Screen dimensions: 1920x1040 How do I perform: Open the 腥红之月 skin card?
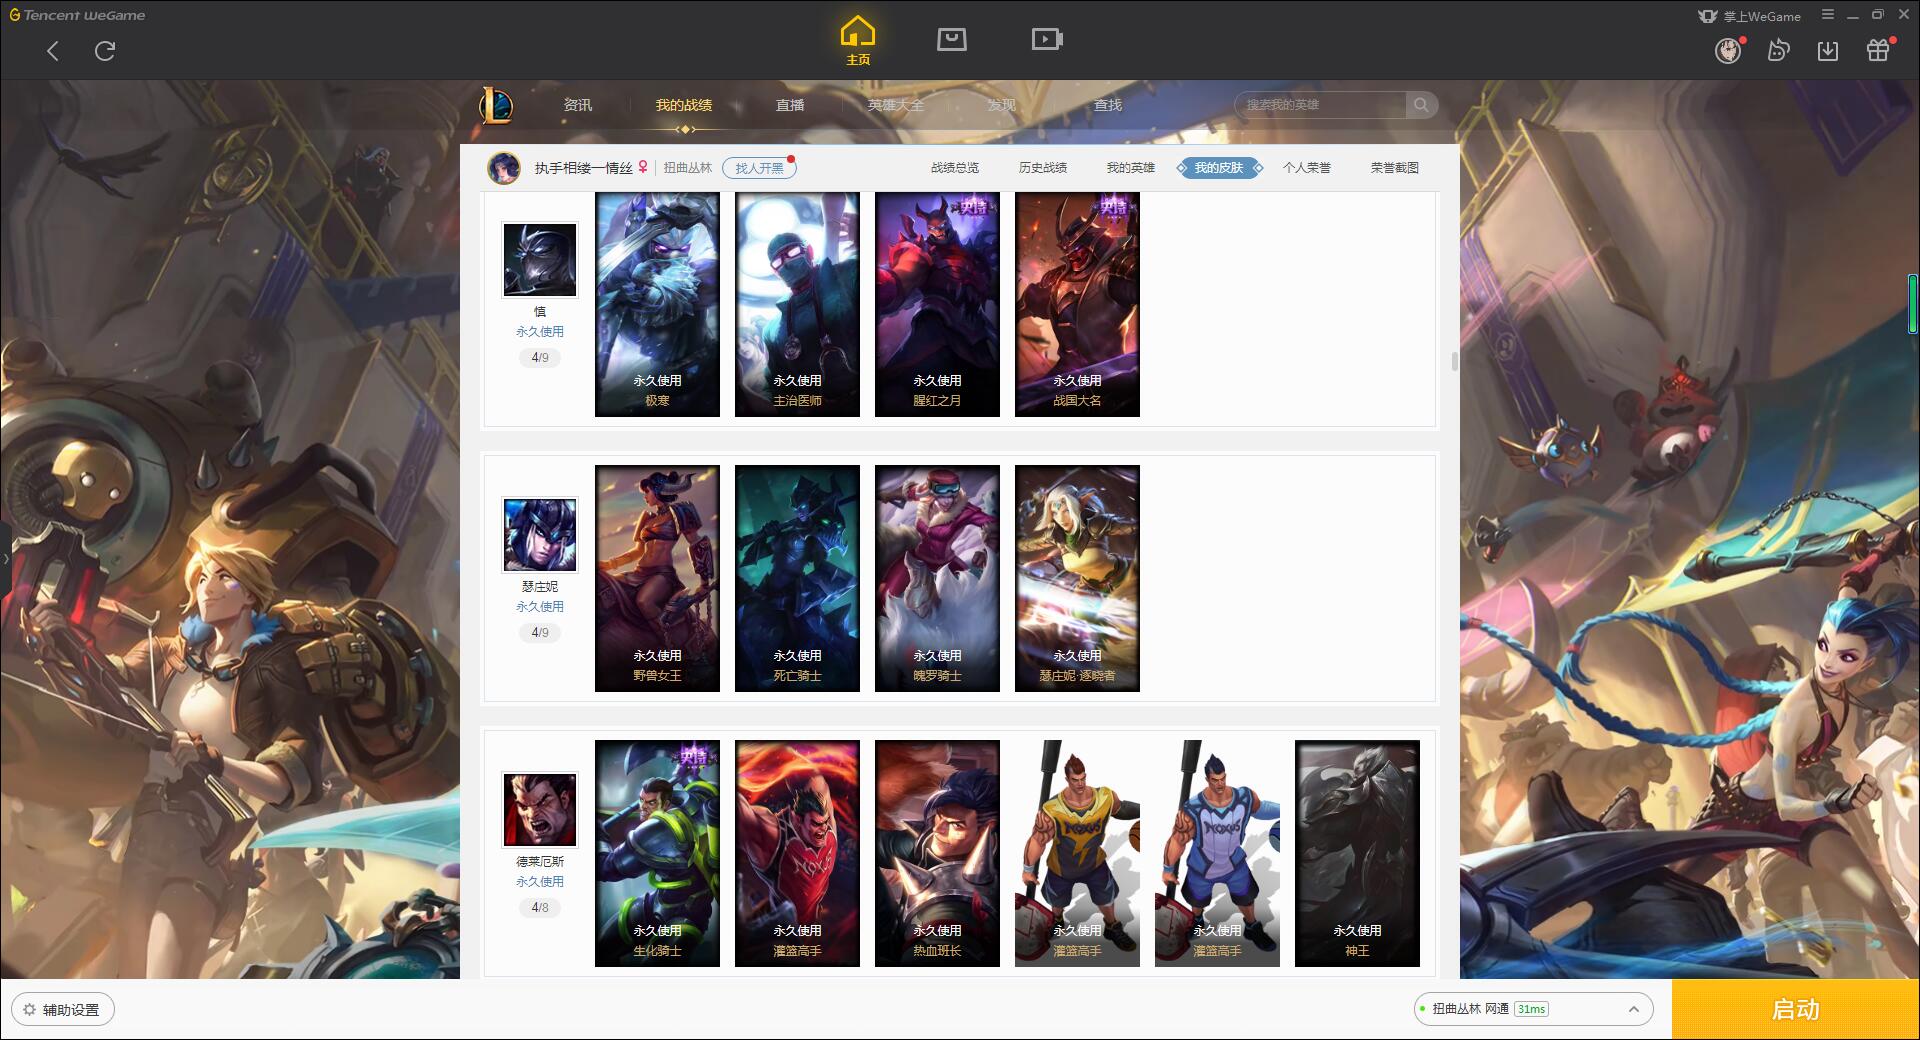tap(937, 304)
